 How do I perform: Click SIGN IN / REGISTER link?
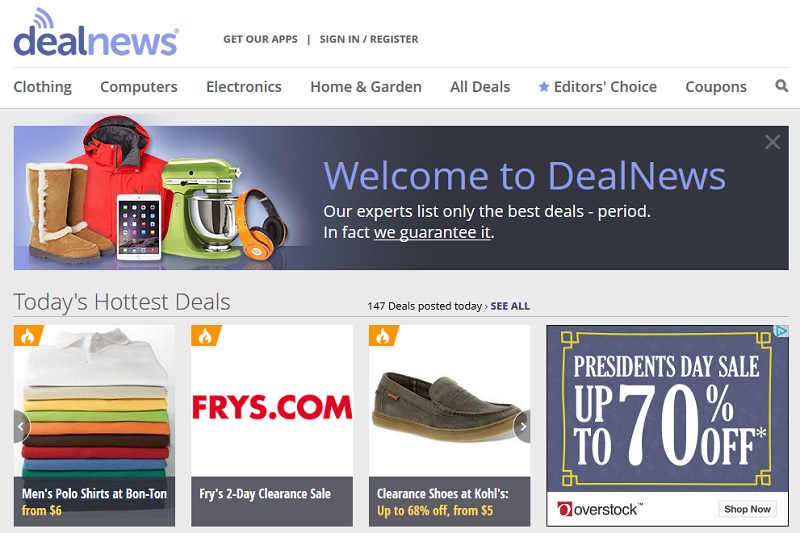tap(369, 39)
